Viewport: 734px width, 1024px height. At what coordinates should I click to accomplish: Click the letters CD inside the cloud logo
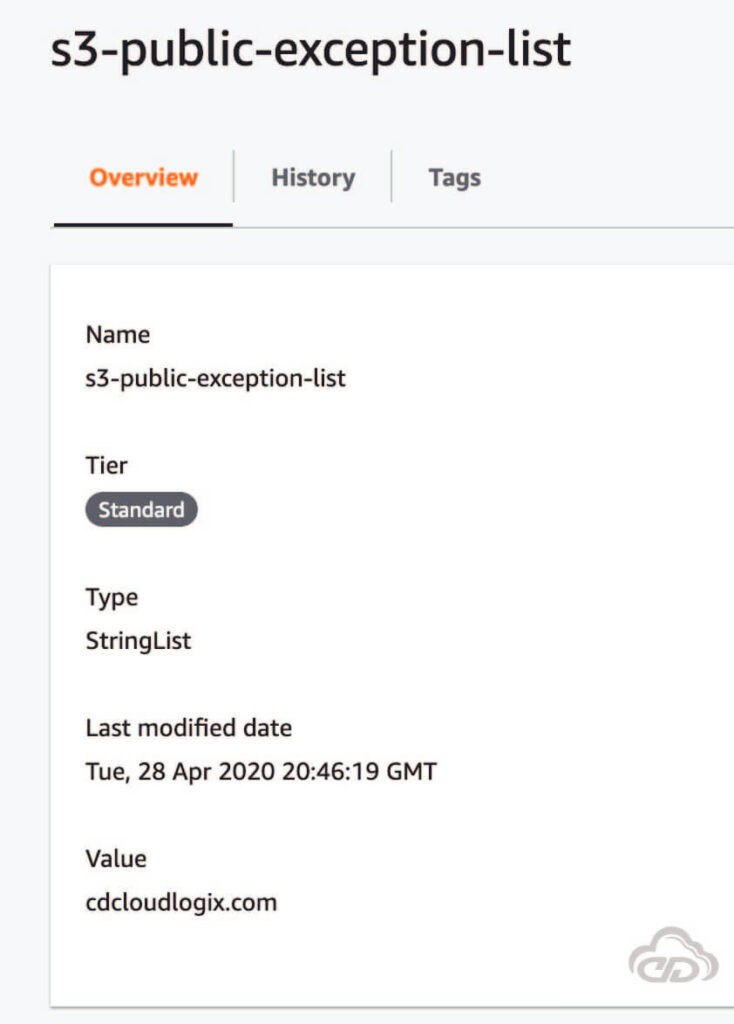tap(672, 968)
